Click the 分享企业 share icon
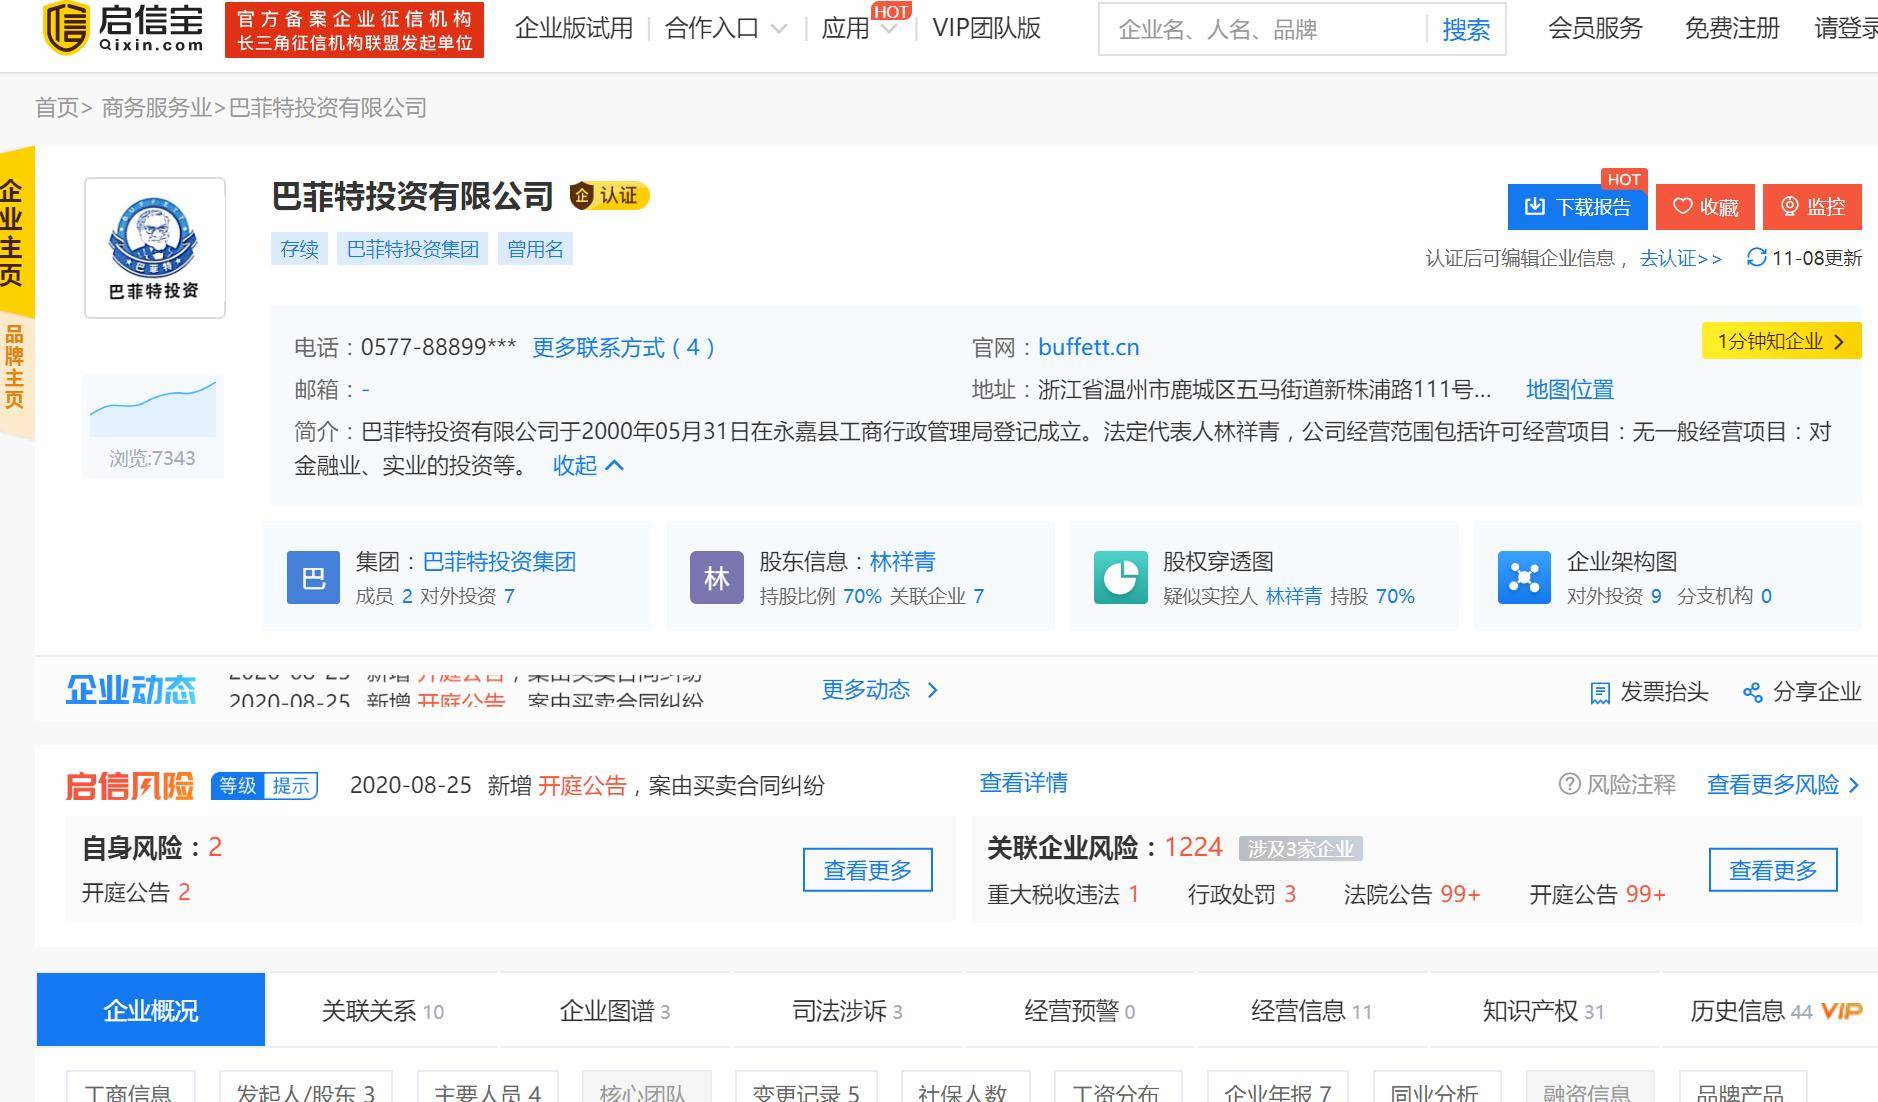 pyautogui.click(x=1752, y=691)
